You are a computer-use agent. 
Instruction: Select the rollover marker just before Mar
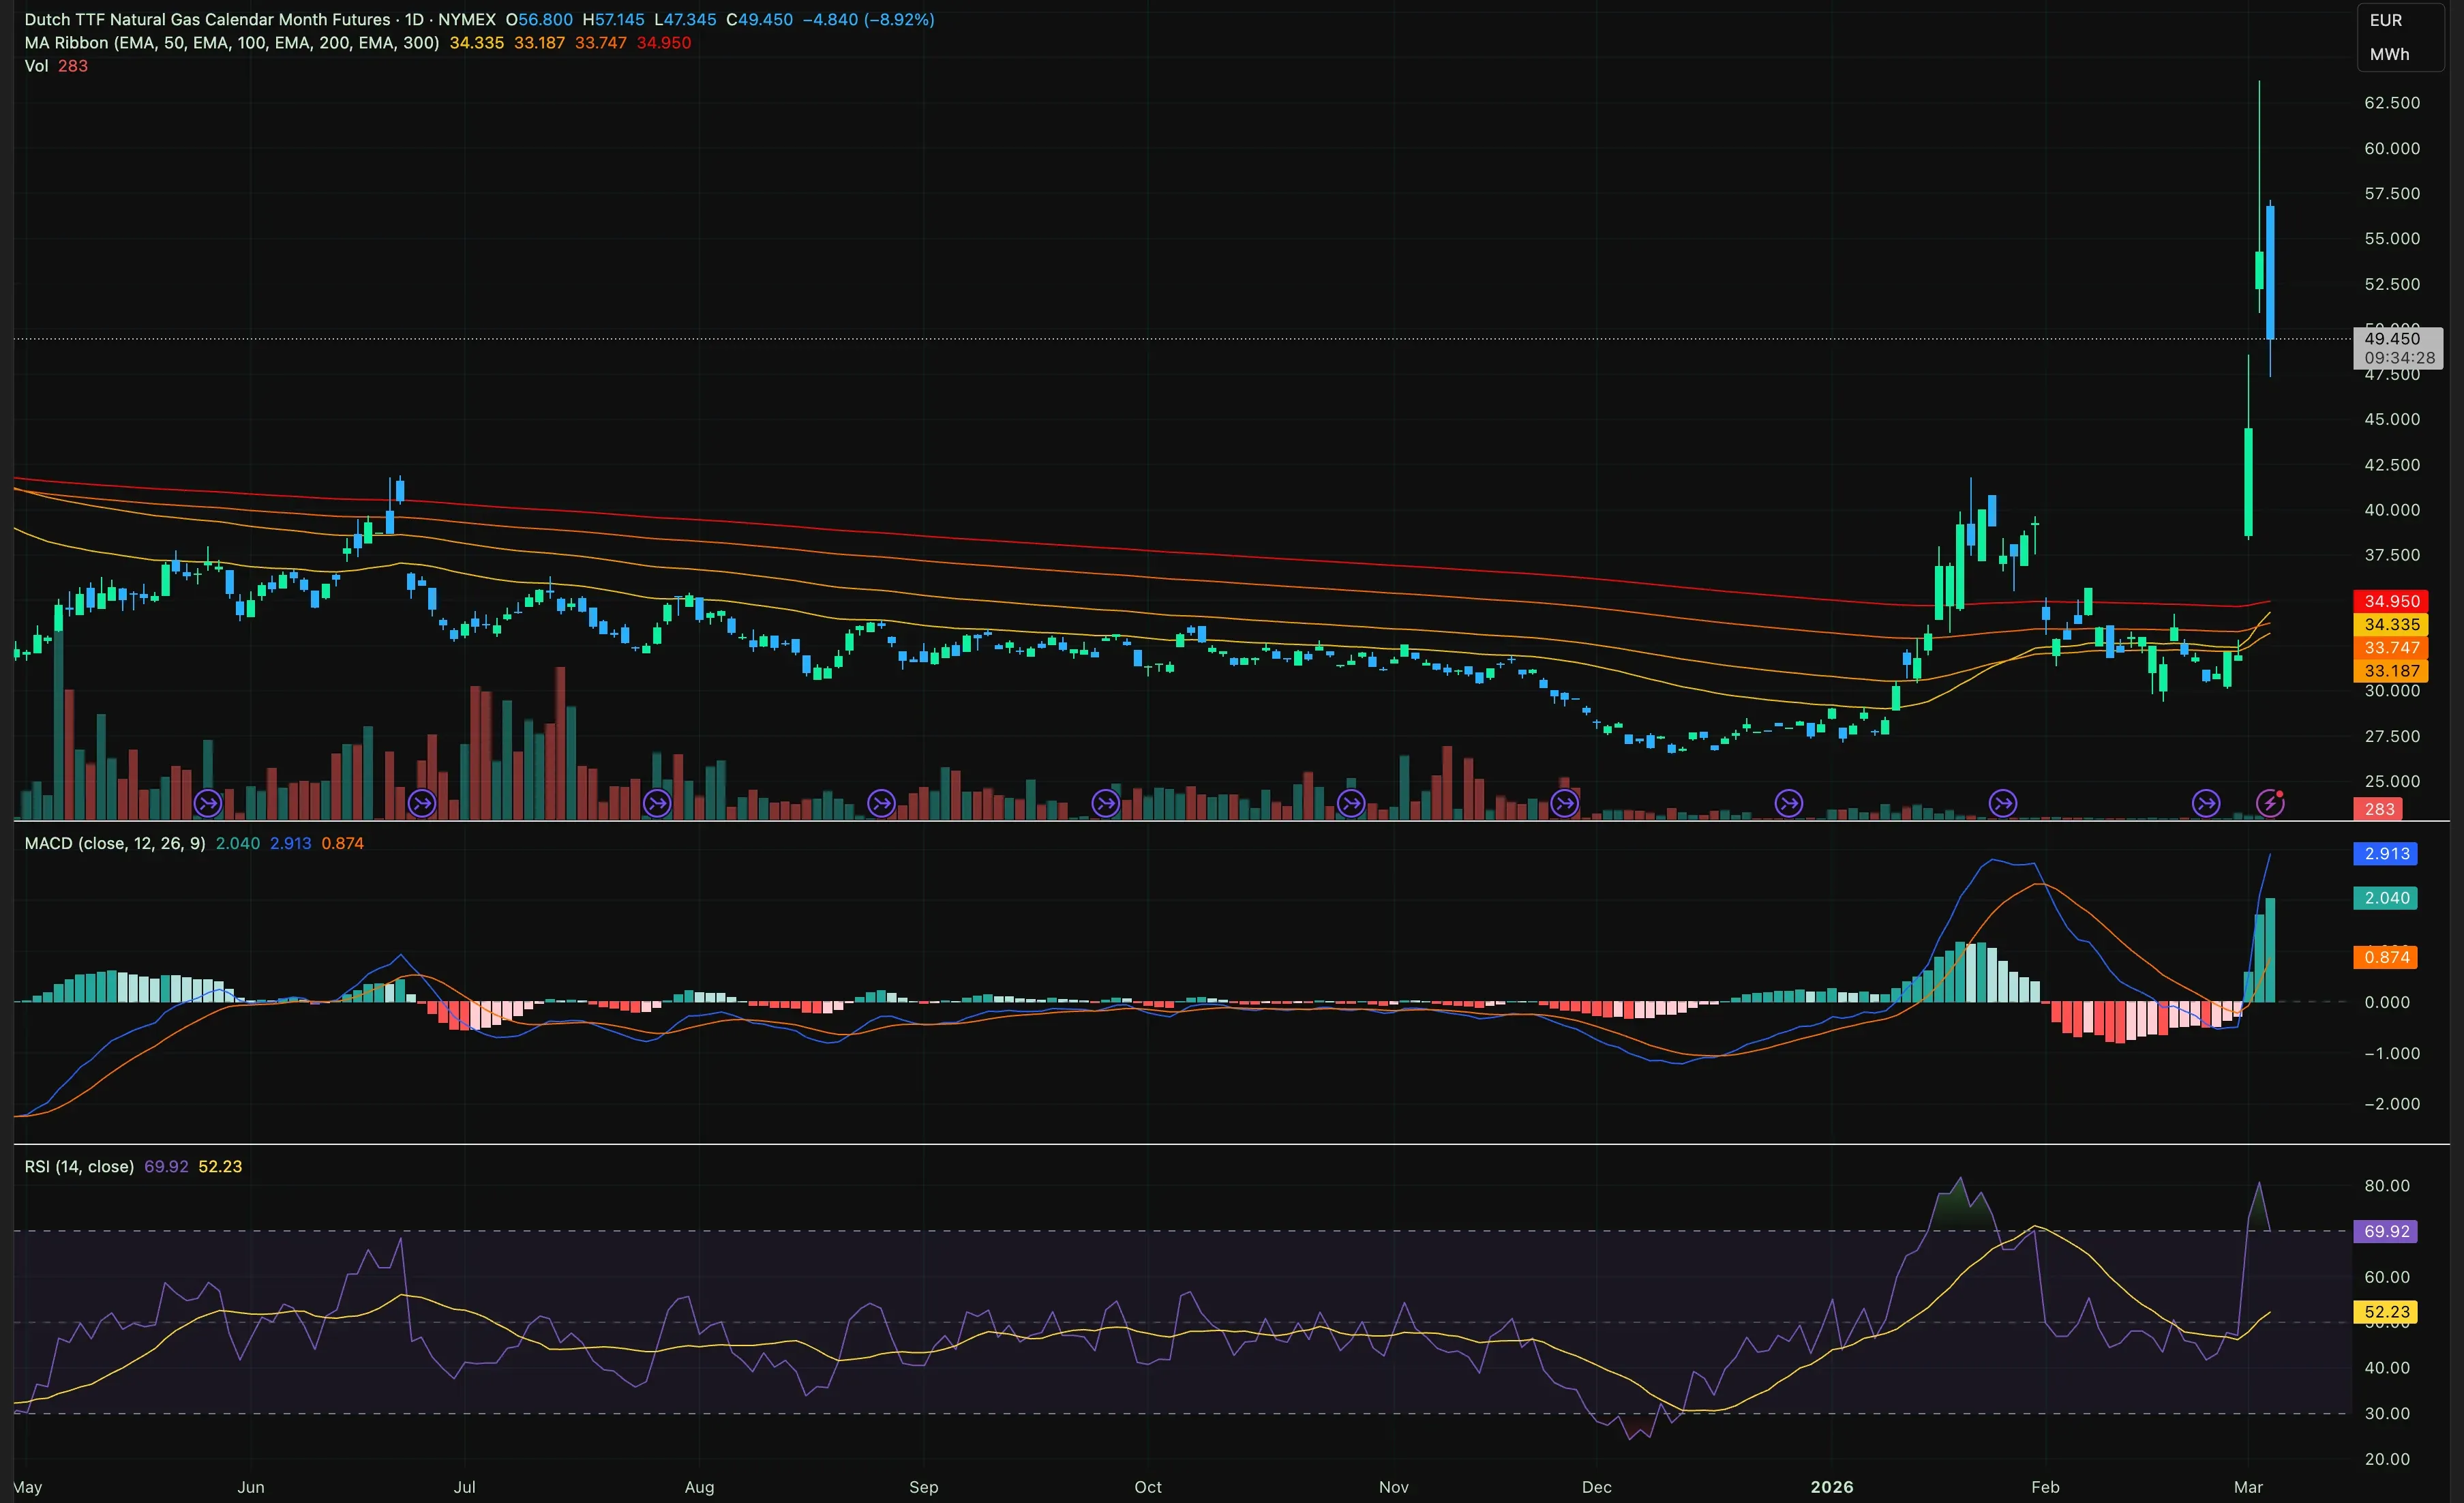point(2206,803)
